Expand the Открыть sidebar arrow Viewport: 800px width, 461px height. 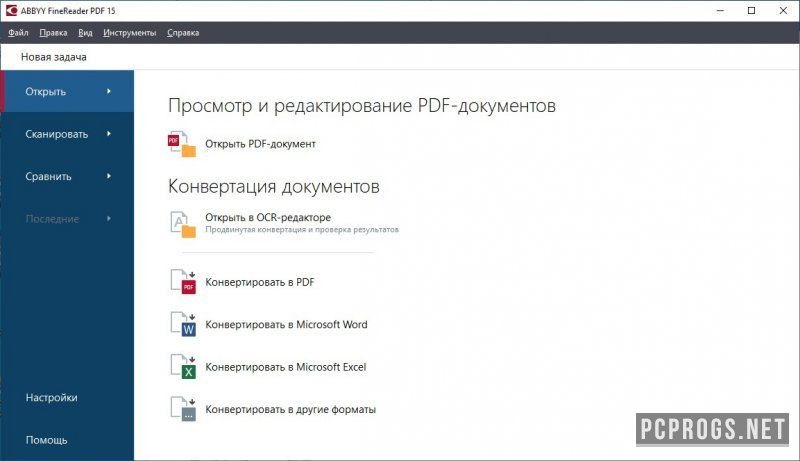[x=108, y=92]
